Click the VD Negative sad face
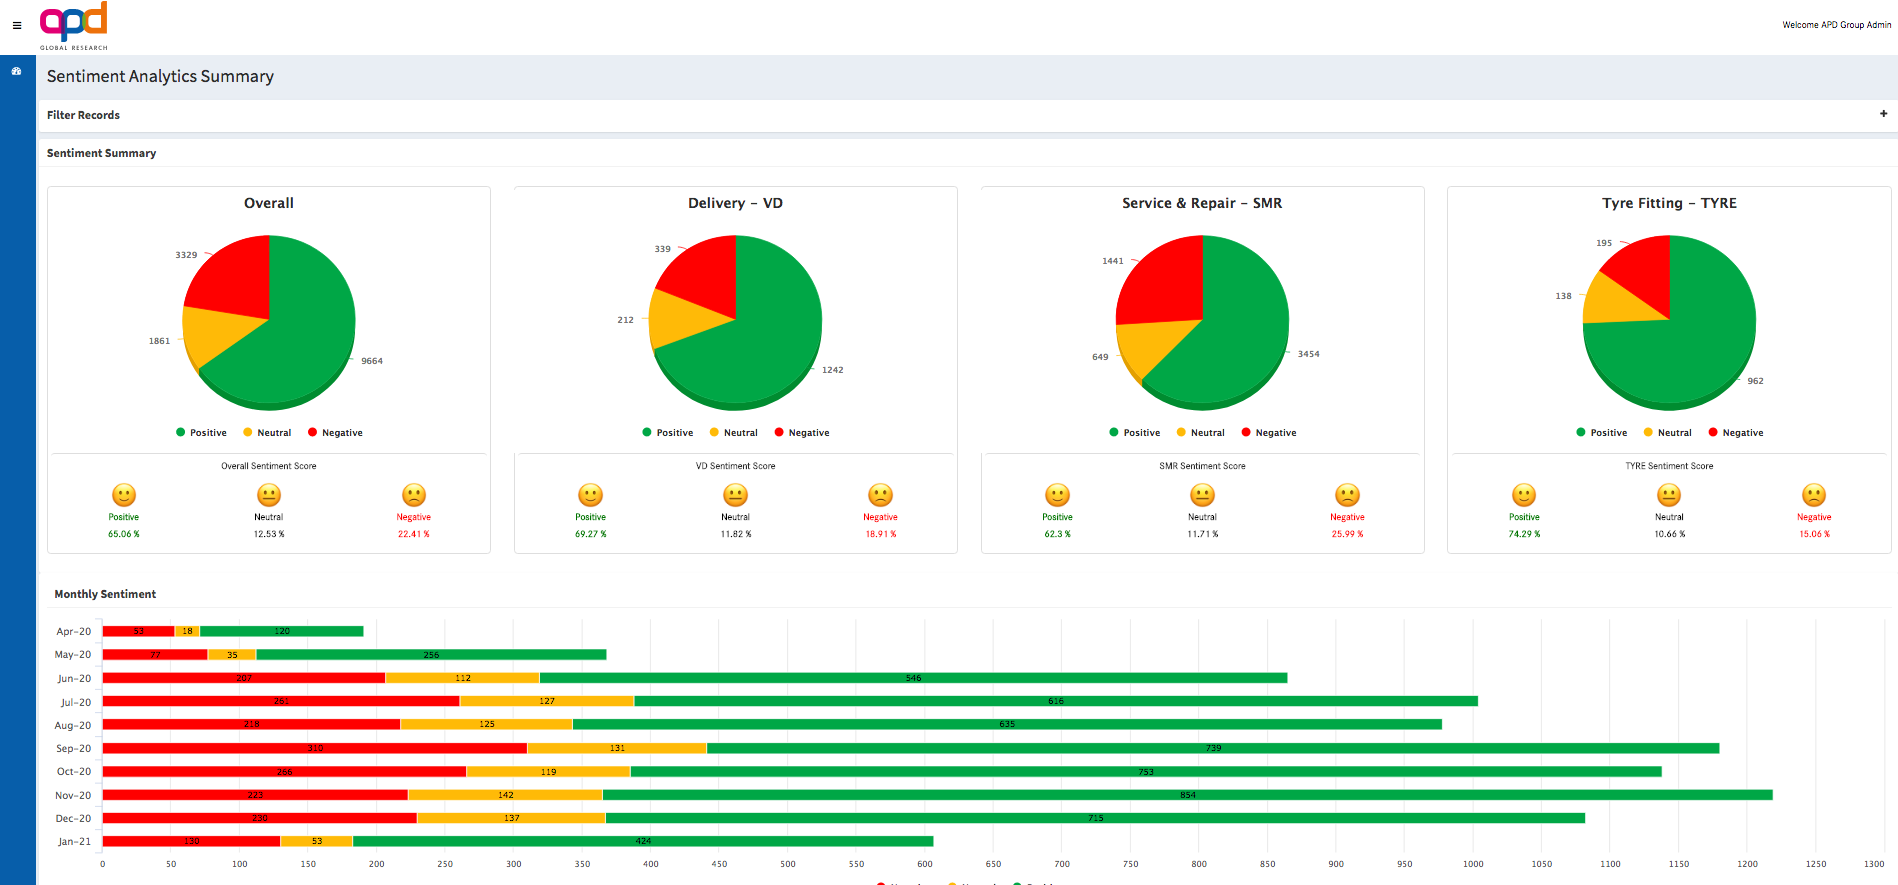This screenshot has height=885, width=1898. point(881,495)
